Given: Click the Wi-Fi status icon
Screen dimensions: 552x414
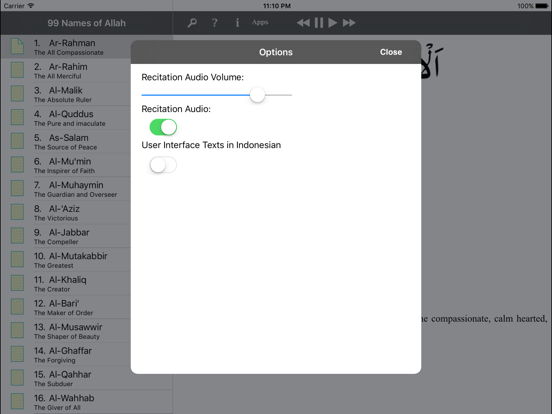Looking at the screenshot, I should tap(31, 6).
